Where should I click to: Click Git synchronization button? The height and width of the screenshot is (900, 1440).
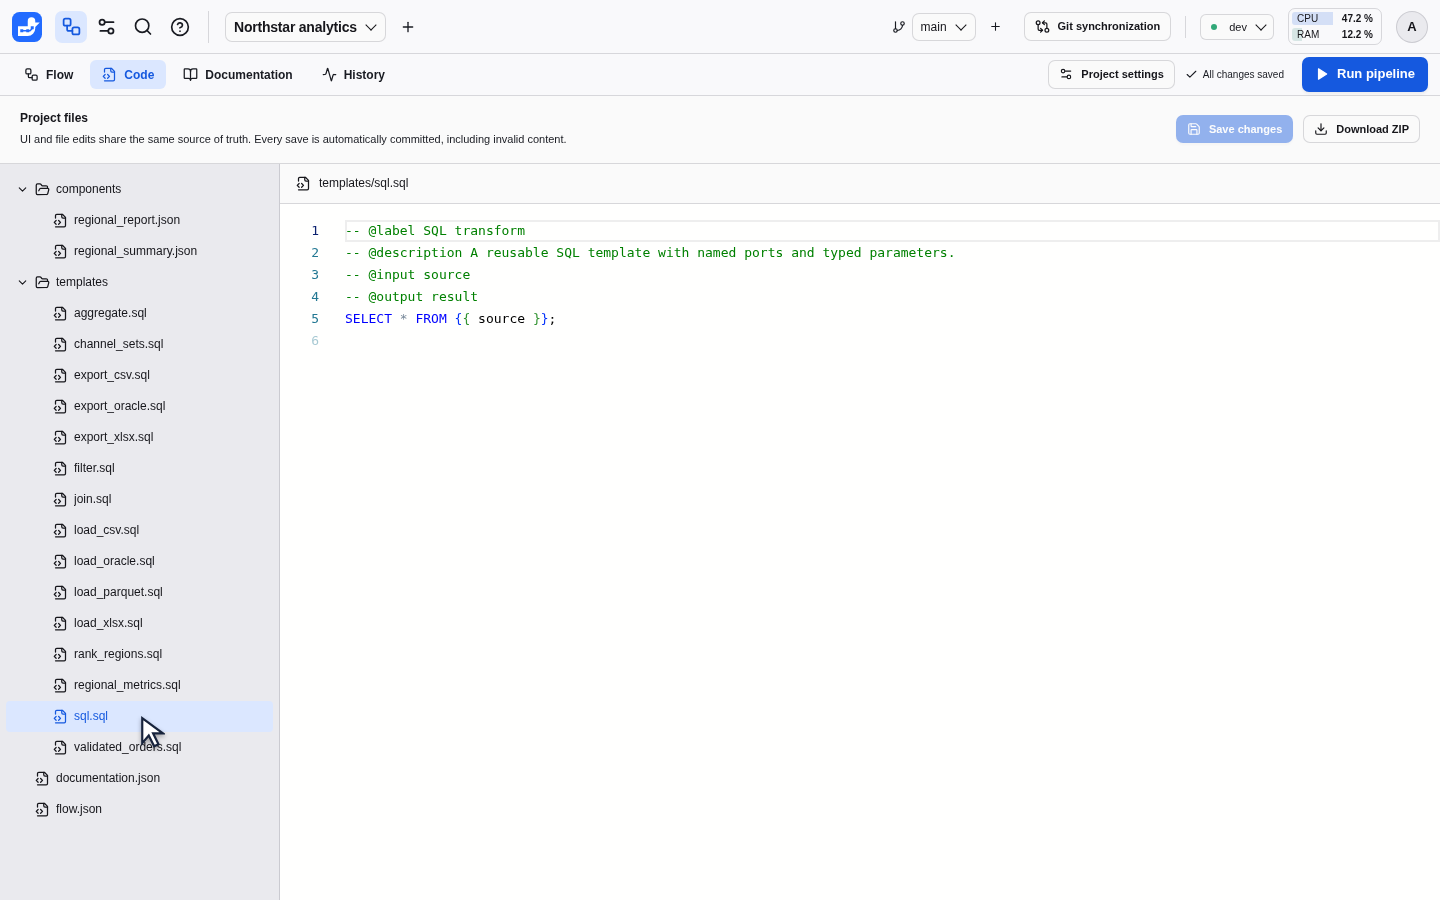point(1097,27)
